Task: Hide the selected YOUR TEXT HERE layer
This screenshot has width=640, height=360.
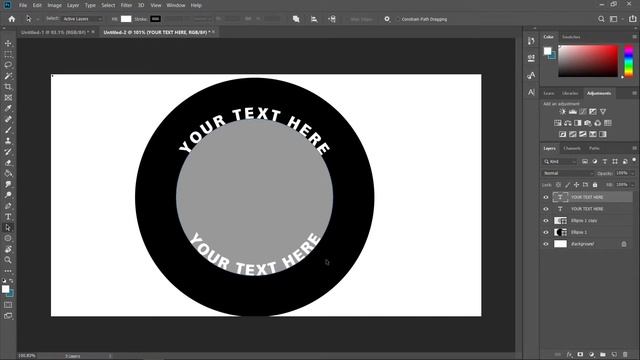Action: point(546,197)
